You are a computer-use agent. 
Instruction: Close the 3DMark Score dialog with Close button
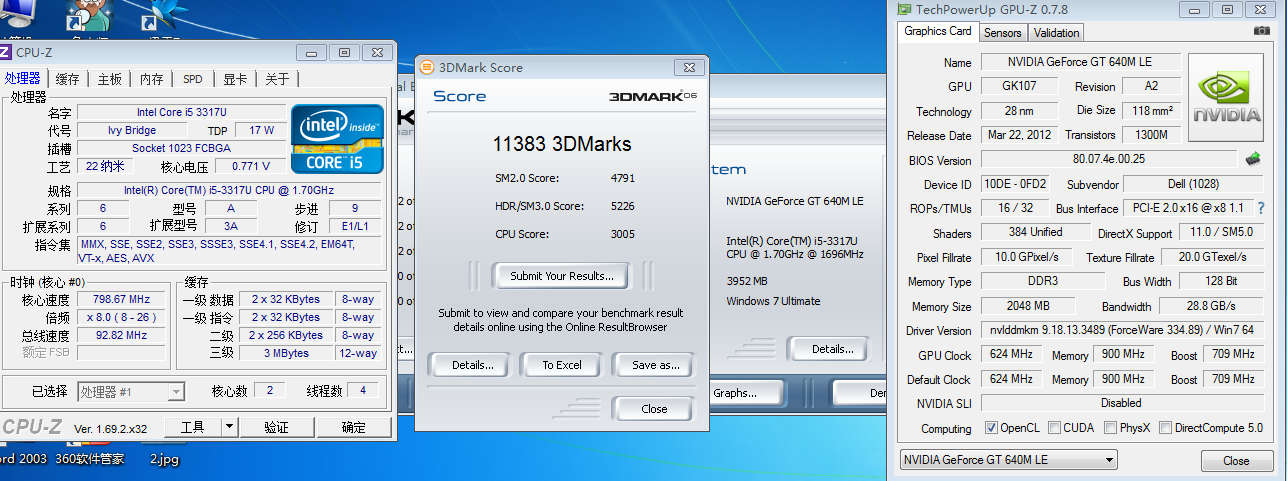tap(653, 409)
